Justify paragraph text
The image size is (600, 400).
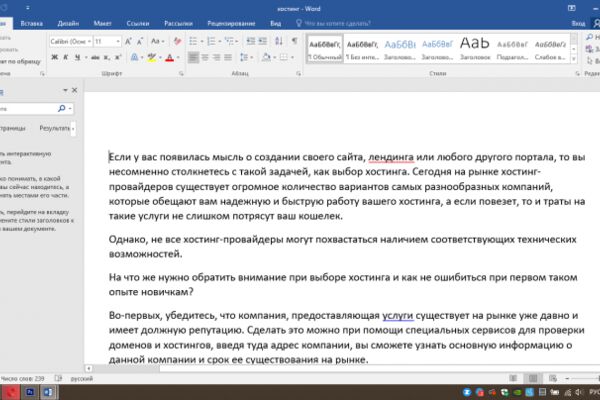click(x=228, y=57)
